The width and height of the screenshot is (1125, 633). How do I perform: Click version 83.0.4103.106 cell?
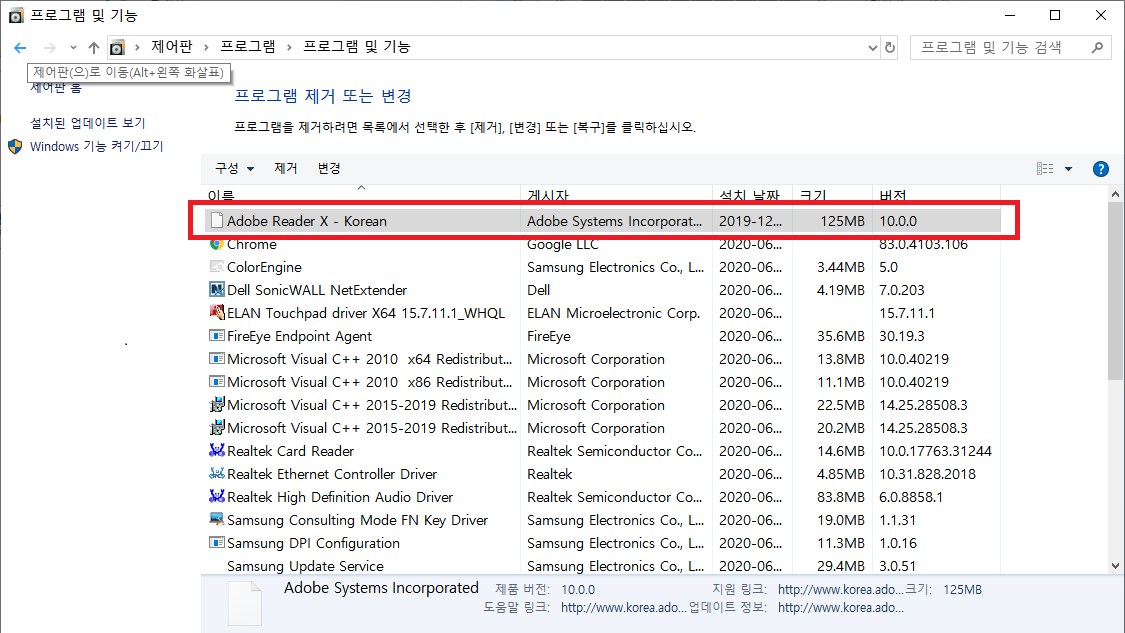tap(923, 244)
